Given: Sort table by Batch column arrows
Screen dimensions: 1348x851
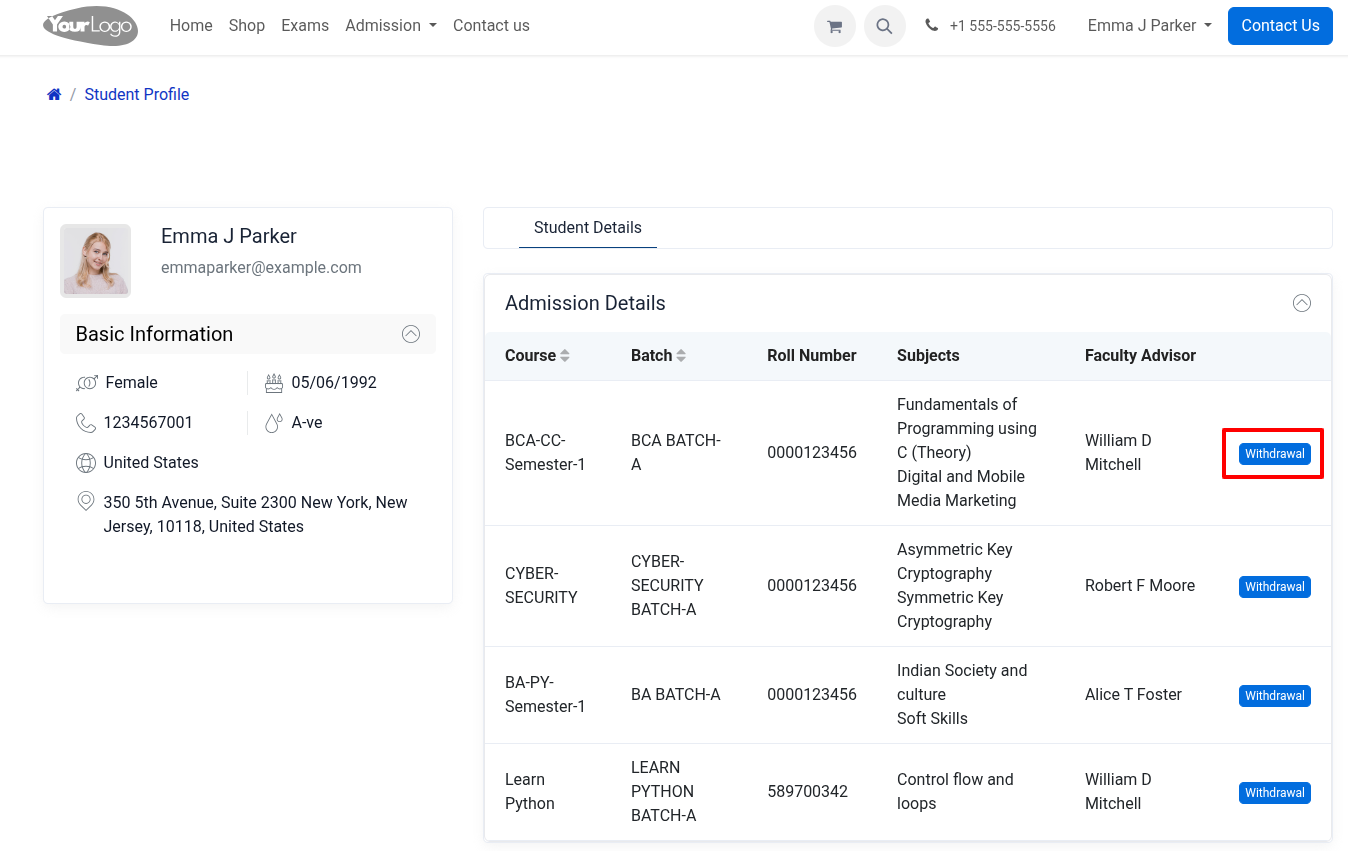Looking at the screenshot, I should click(x=681, y=356).
